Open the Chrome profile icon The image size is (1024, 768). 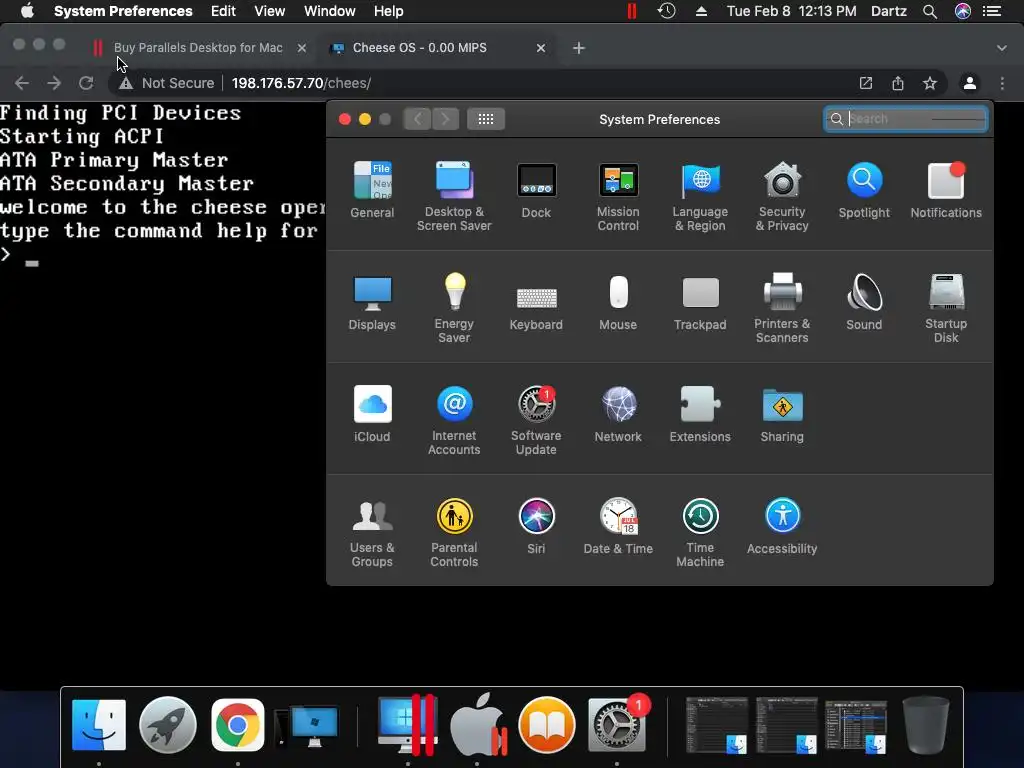click(x=970, y=83)
